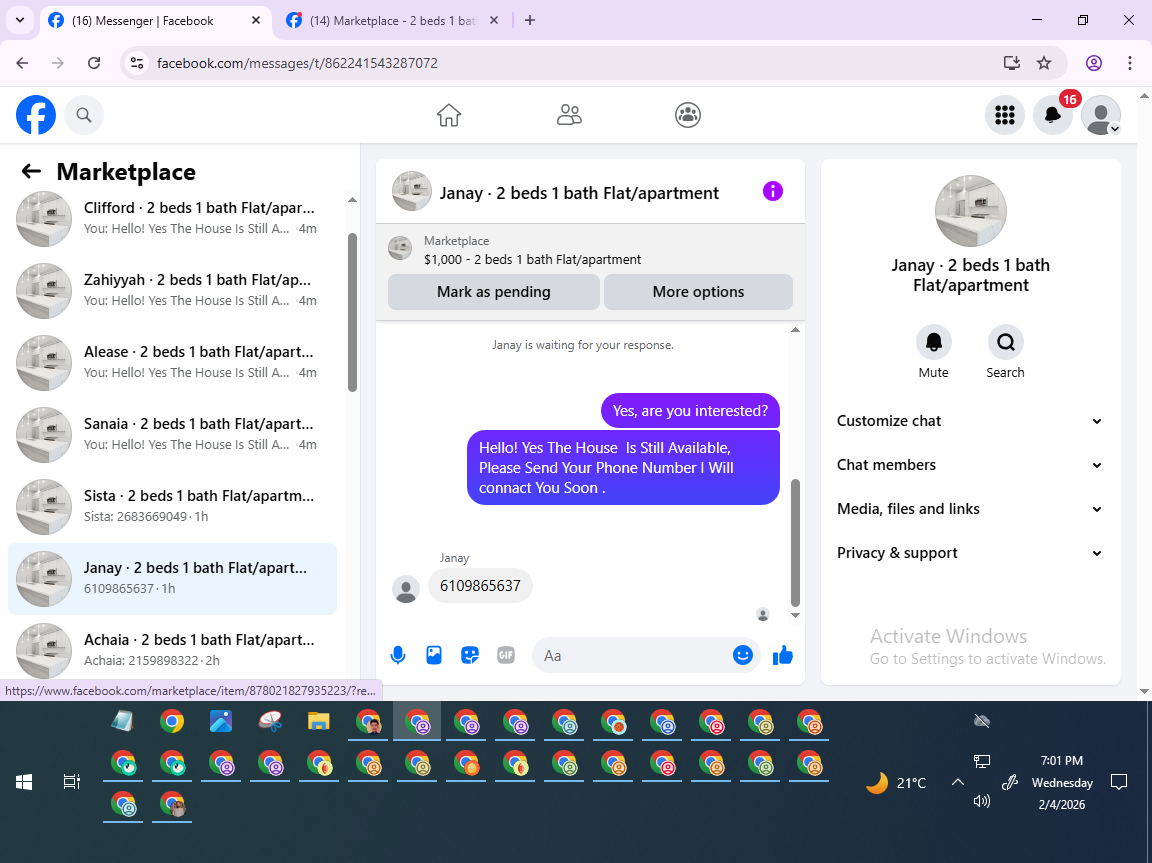Click the Janay chat header title
Viewport: 1152px width, 863px height.
click(x=579, y=193)
